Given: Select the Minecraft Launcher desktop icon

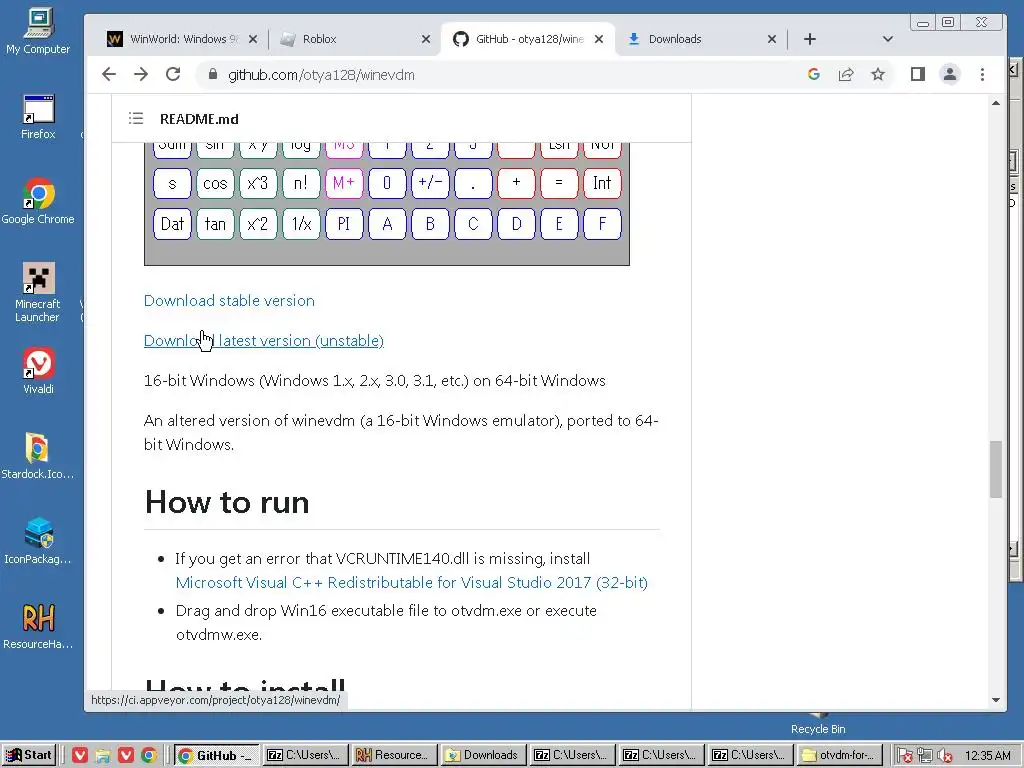Looking at the screenshot, I should [38, 293].
